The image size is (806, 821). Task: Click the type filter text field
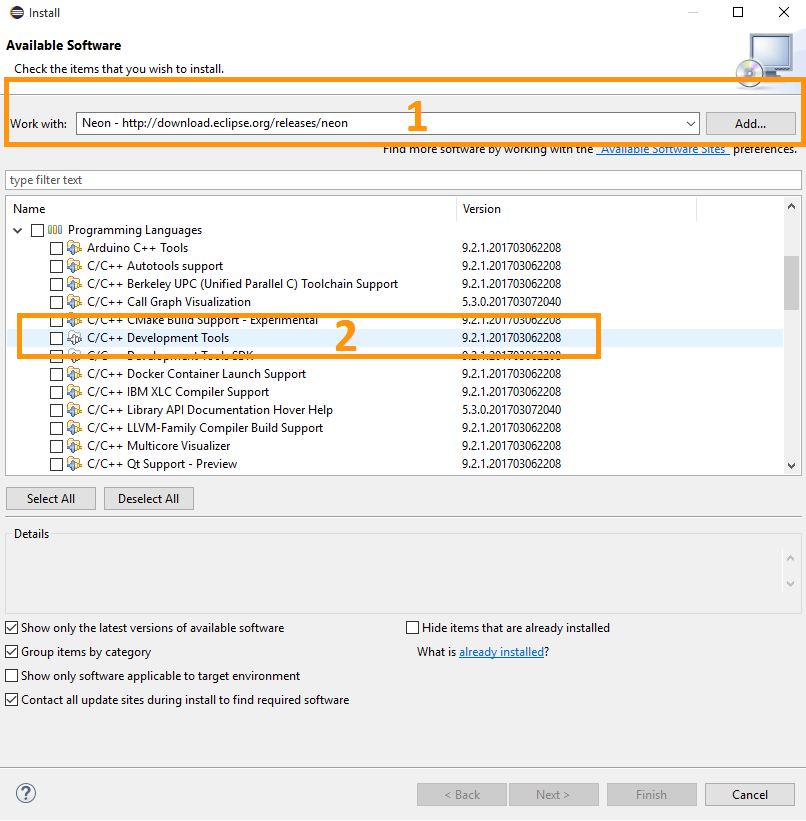[x=400, y=179]
